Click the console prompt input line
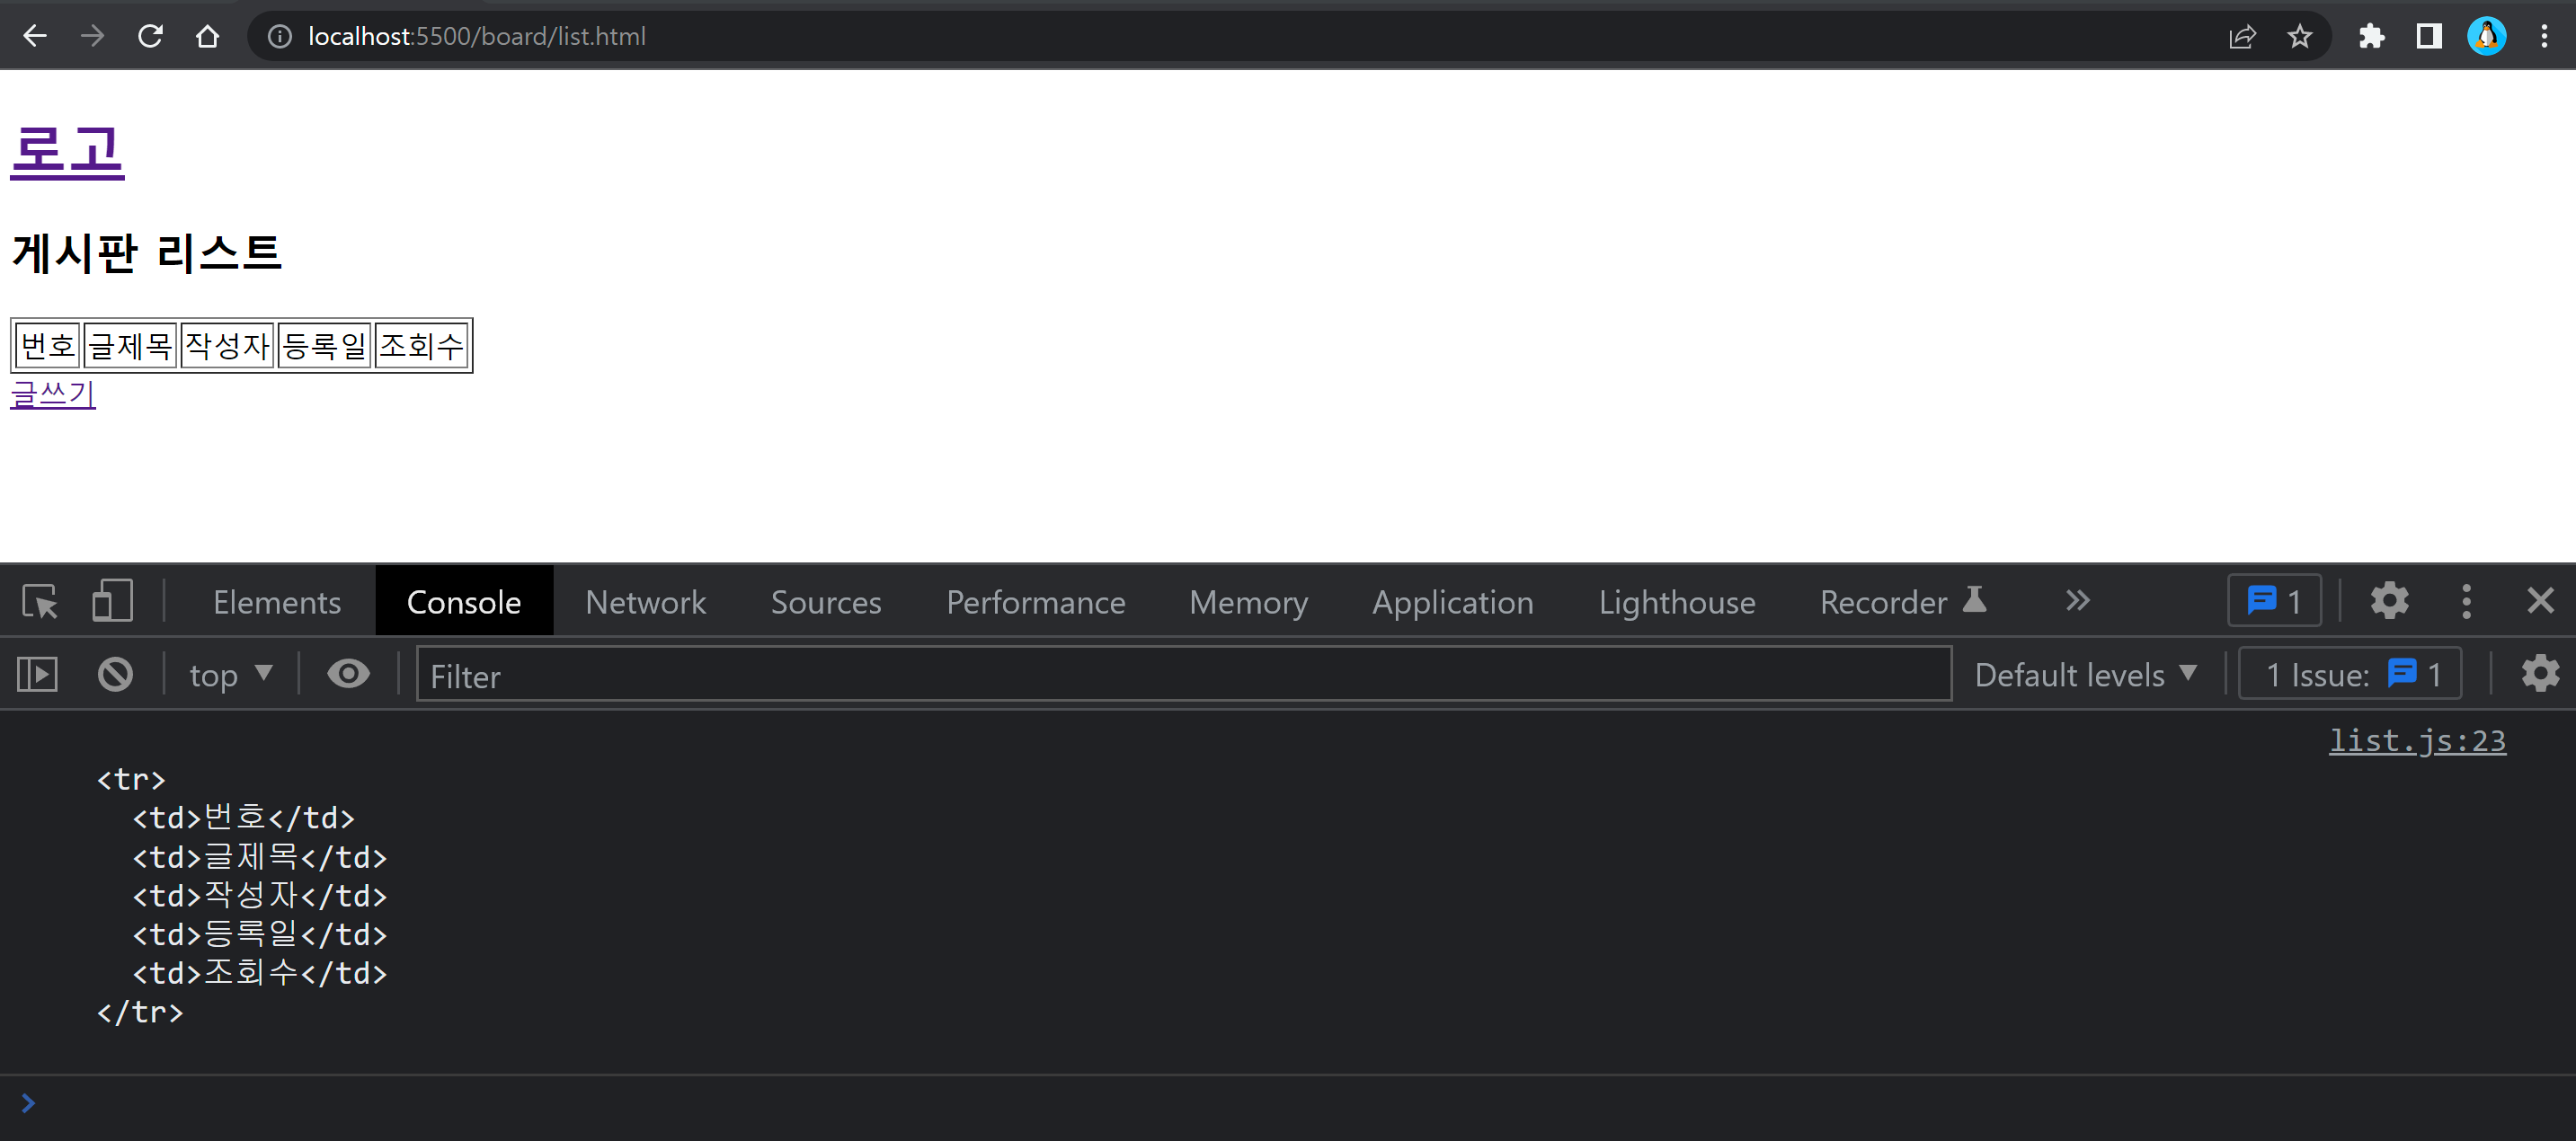Image resolution: width=2576 pixels, height=1141 pixels. 1300,1103
